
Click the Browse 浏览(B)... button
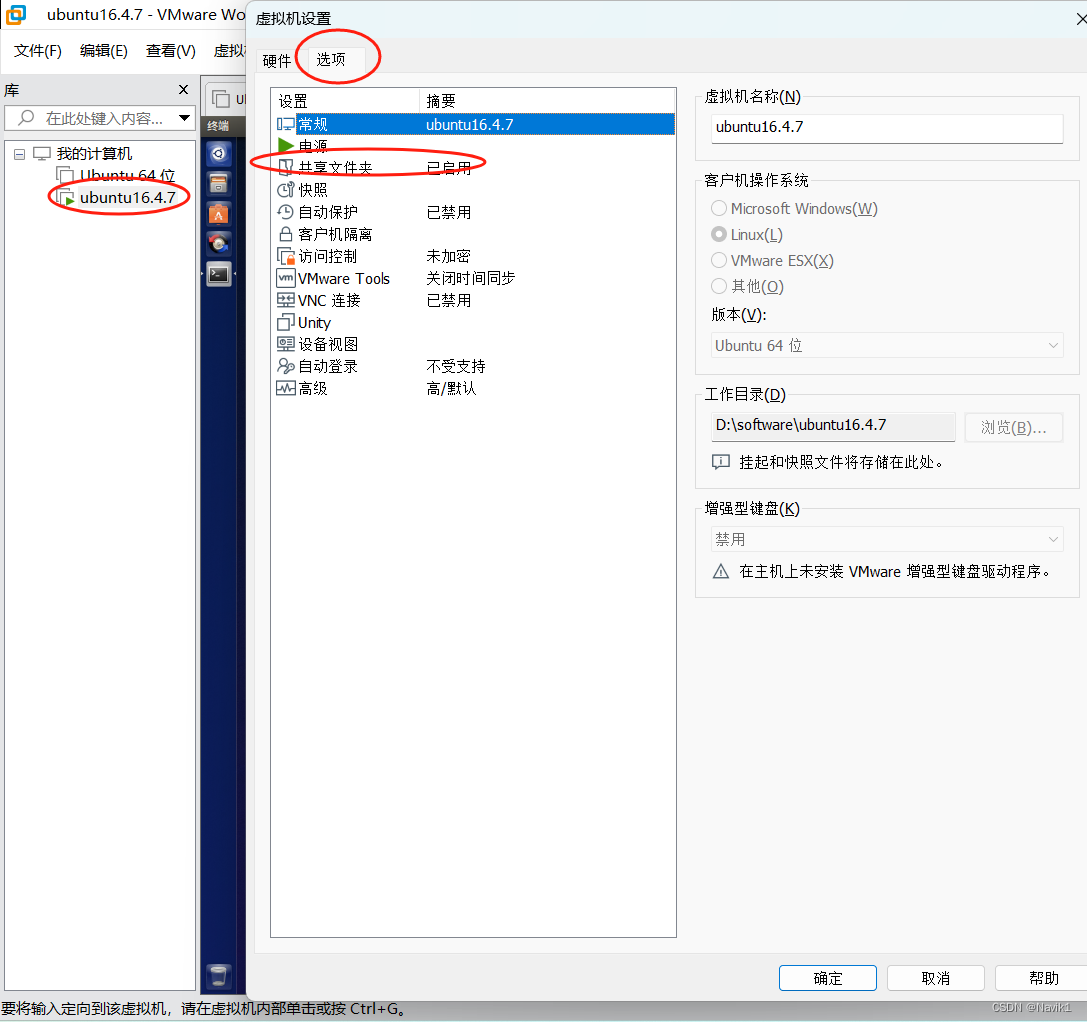pos(1013,427)
